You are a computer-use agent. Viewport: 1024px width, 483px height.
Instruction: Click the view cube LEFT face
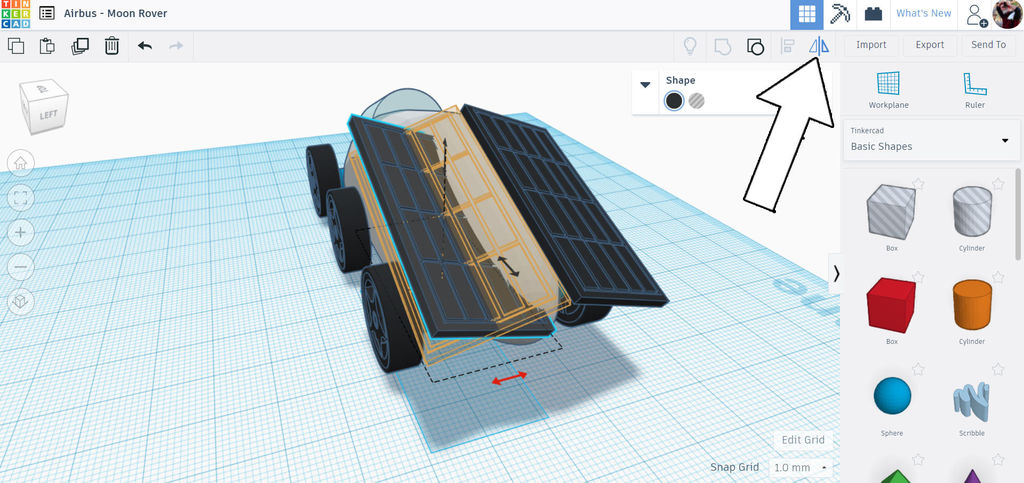click(48, 115)
